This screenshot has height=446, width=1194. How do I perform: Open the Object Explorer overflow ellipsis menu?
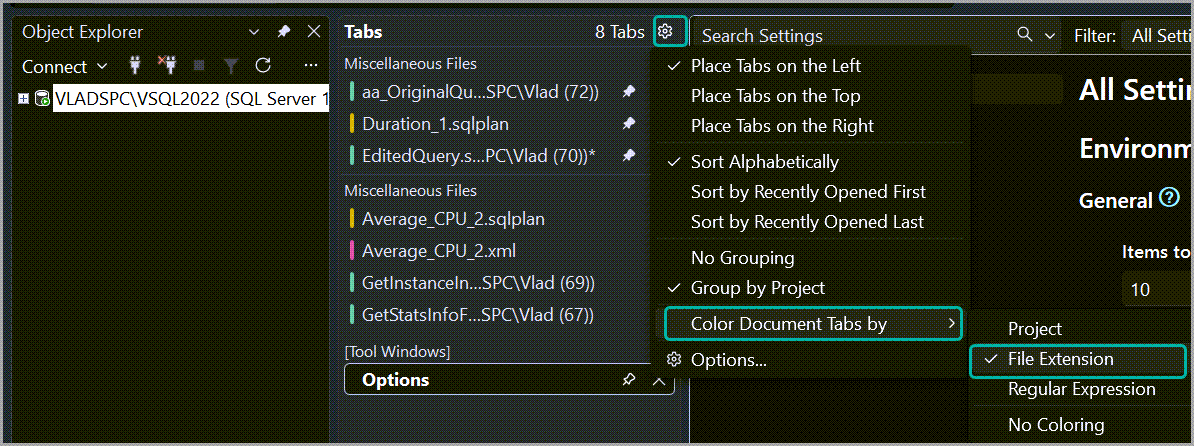point(311,65)
